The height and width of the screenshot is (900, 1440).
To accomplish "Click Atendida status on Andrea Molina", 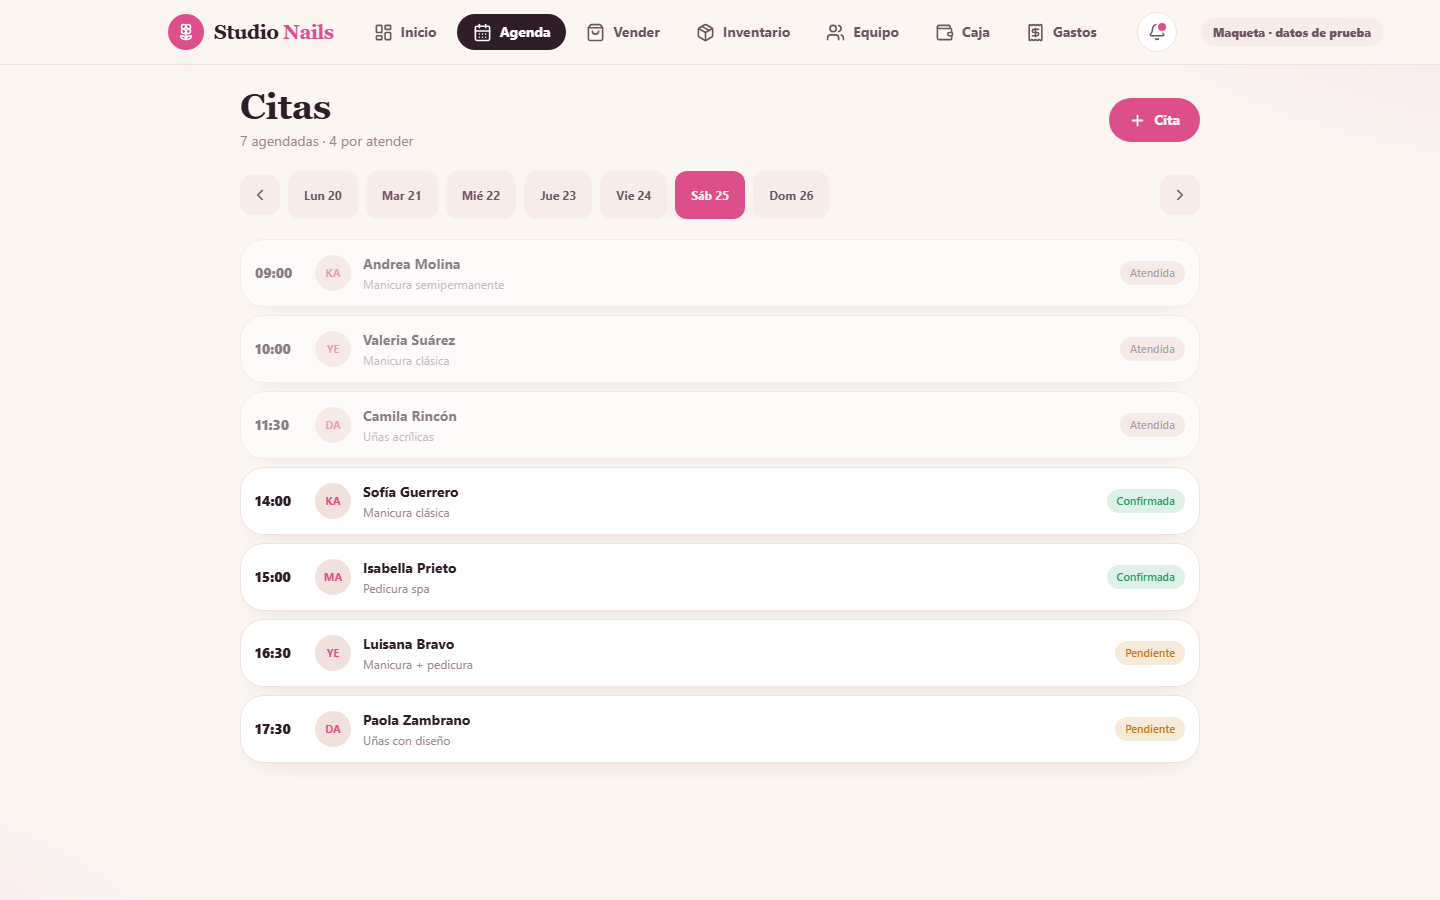I will click(1152, 273).
